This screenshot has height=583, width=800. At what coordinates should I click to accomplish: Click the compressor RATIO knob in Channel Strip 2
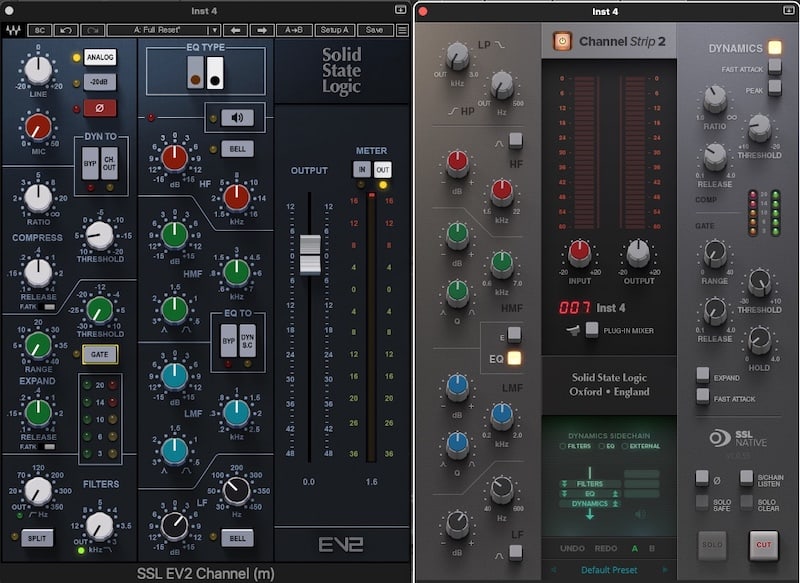tap(714, 98)
